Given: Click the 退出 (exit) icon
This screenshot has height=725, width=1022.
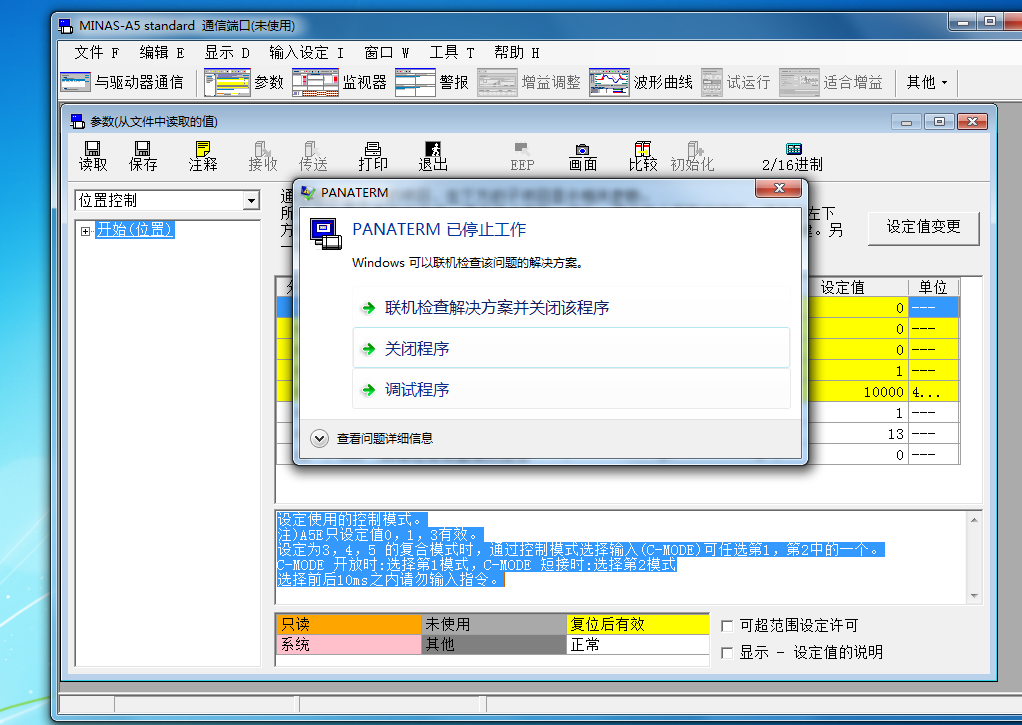Looking at the screenshot, I should 433,155.
